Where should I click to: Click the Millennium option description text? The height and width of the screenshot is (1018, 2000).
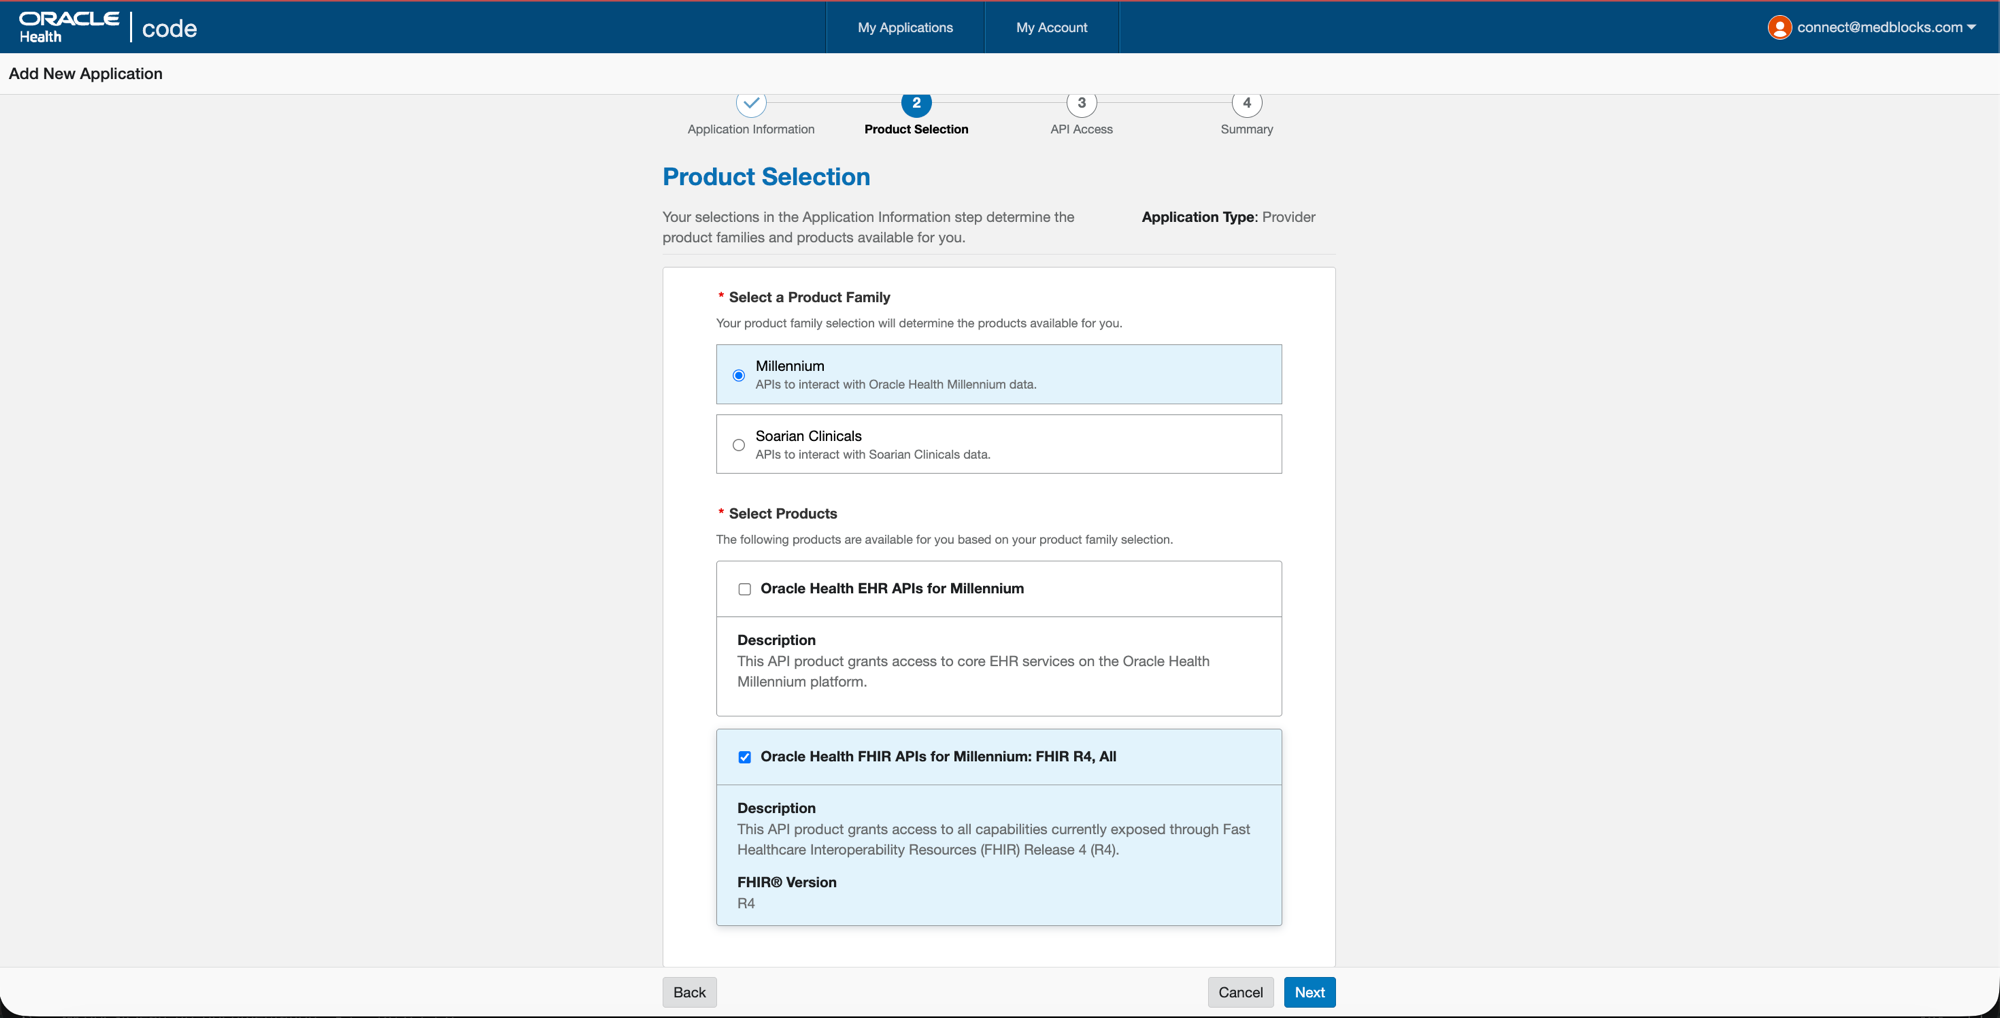coord(896,384)
